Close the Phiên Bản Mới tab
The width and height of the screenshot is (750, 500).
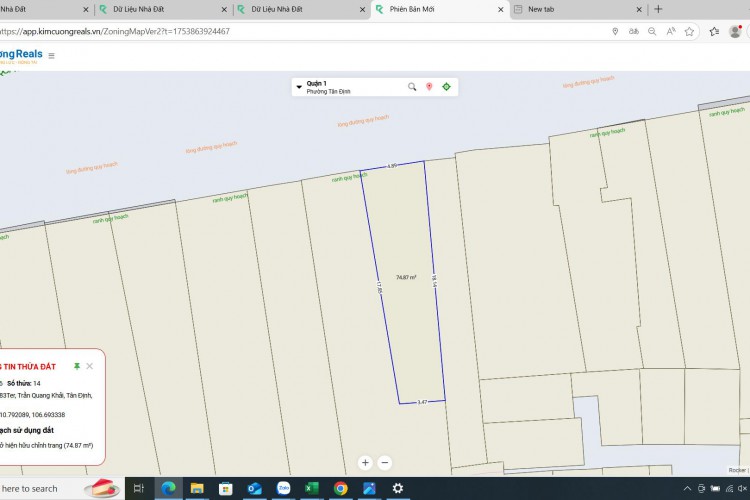[501, 9]
